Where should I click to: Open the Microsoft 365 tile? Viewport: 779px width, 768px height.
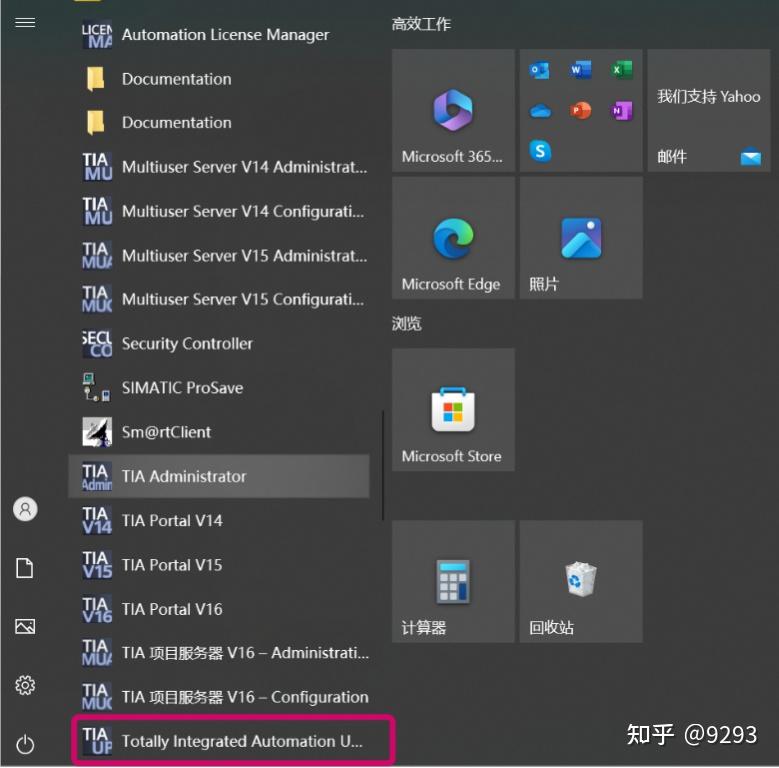point(453,110)
